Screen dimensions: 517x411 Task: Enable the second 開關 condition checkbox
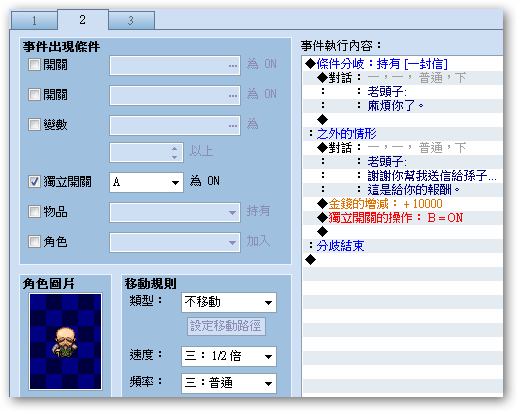coord(34,94)
